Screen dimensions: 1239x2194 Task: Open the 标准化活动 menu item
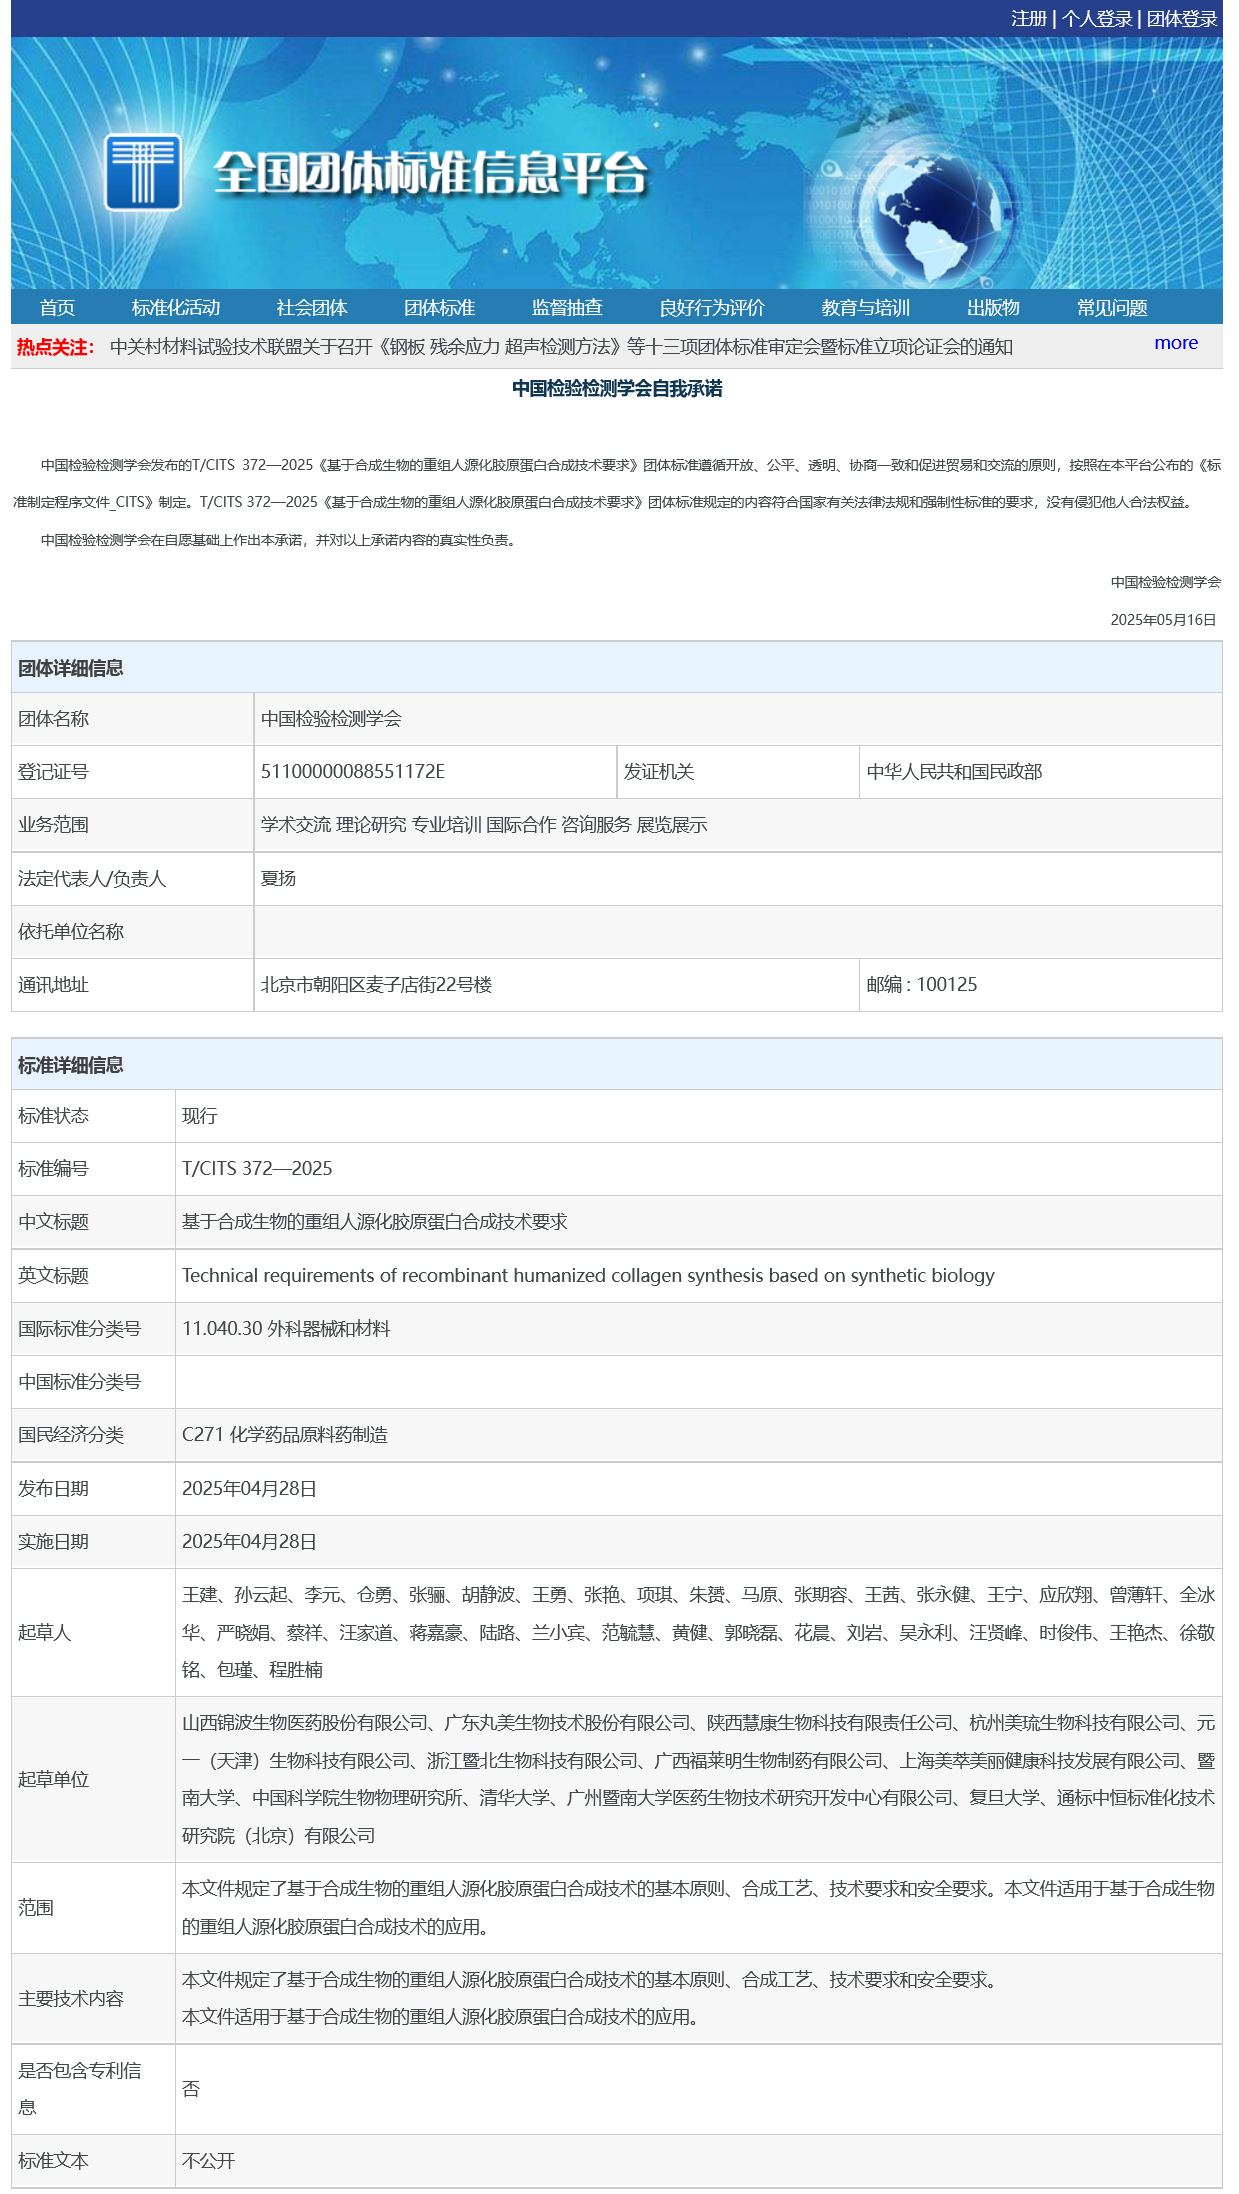click(x=175, y=308)
